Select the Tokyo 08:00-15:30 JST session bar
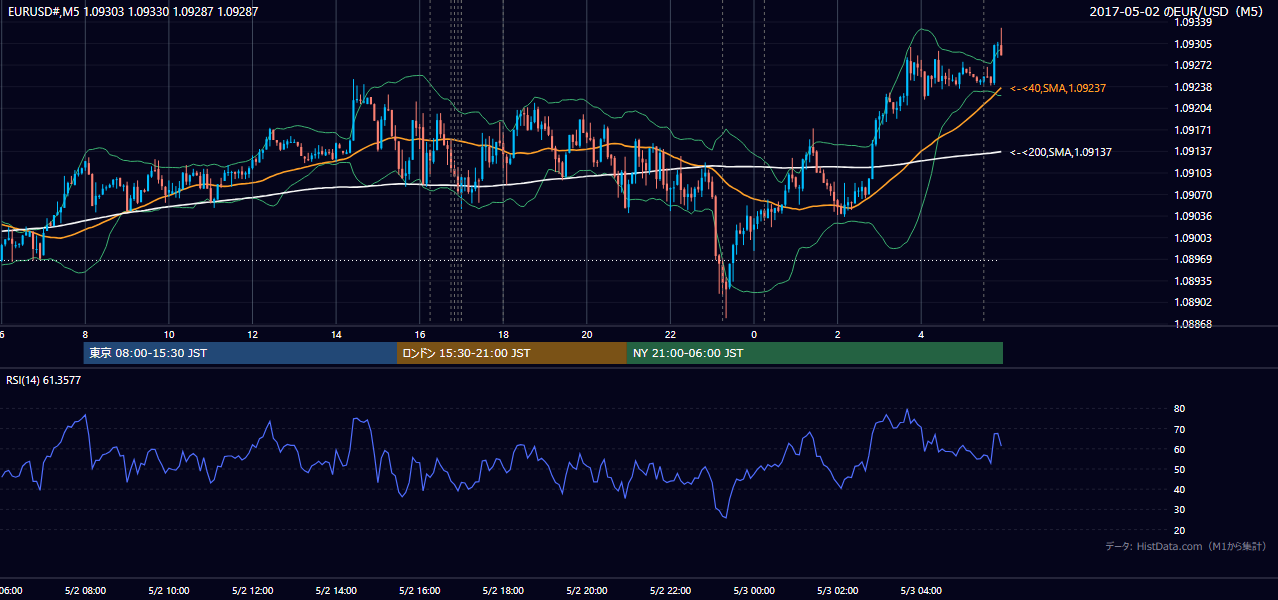Viewport: 1278px width, 600px height. [x=240, y=353]
